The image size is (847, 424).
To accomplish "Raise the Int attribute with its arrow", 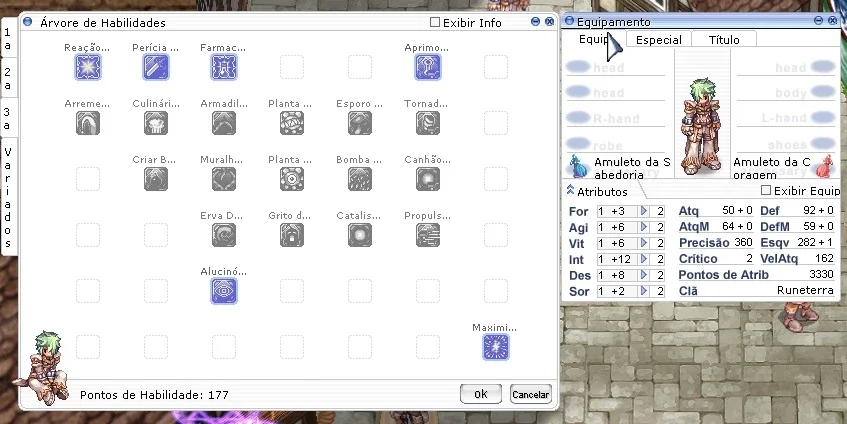I will click(x=643, y=259).
